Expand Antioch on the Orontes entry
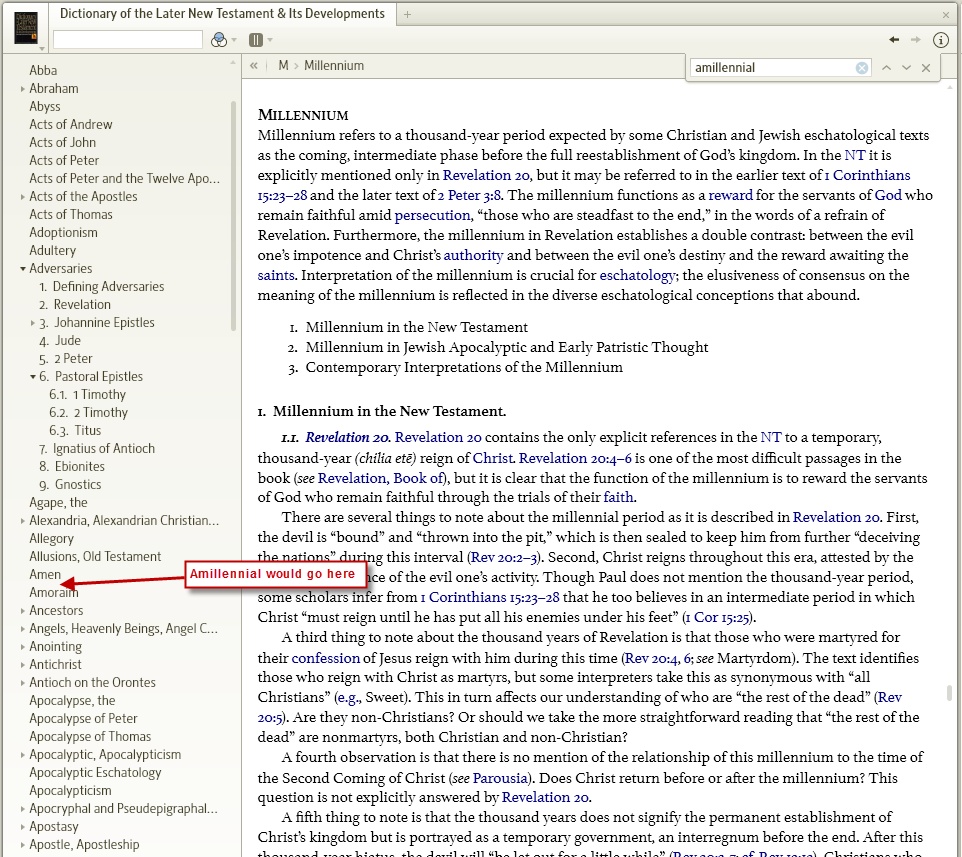The width and height of the screenshot is (962, 857). [23, 683]
